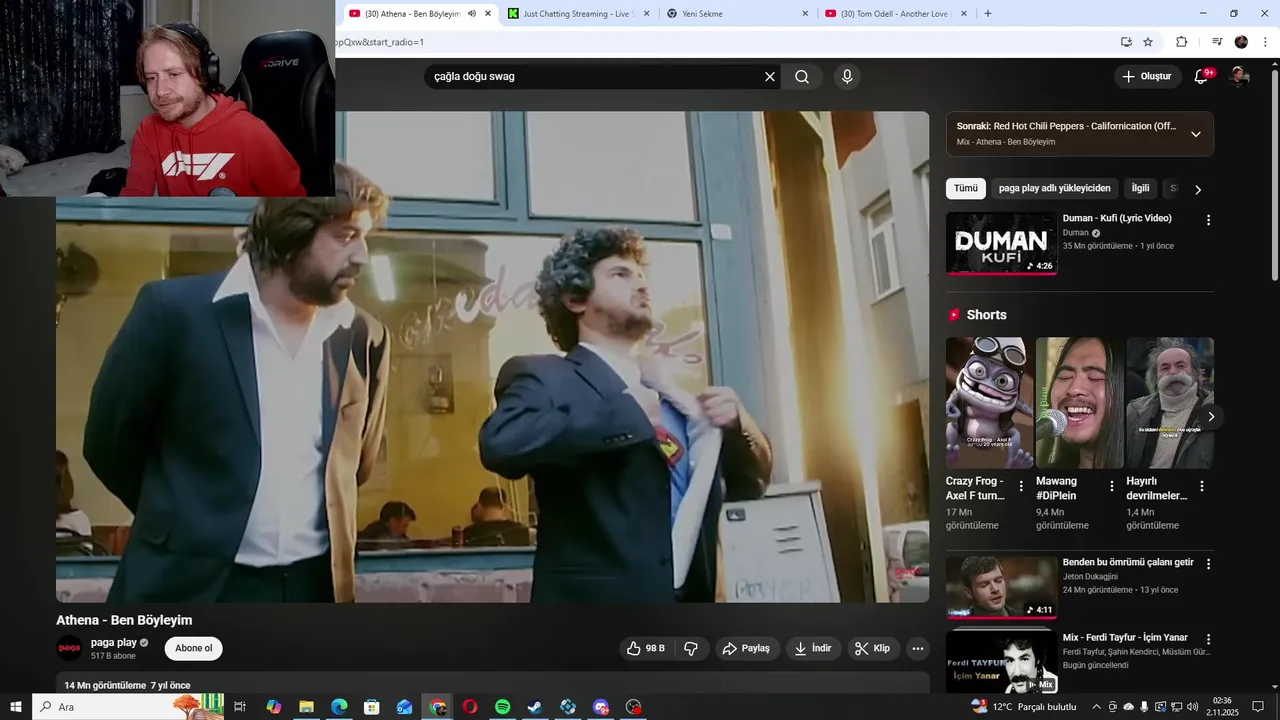This screenshot has width=1280, height=720.
Task: Open Opera browser from the taskbar
Action: click(470, 707)
